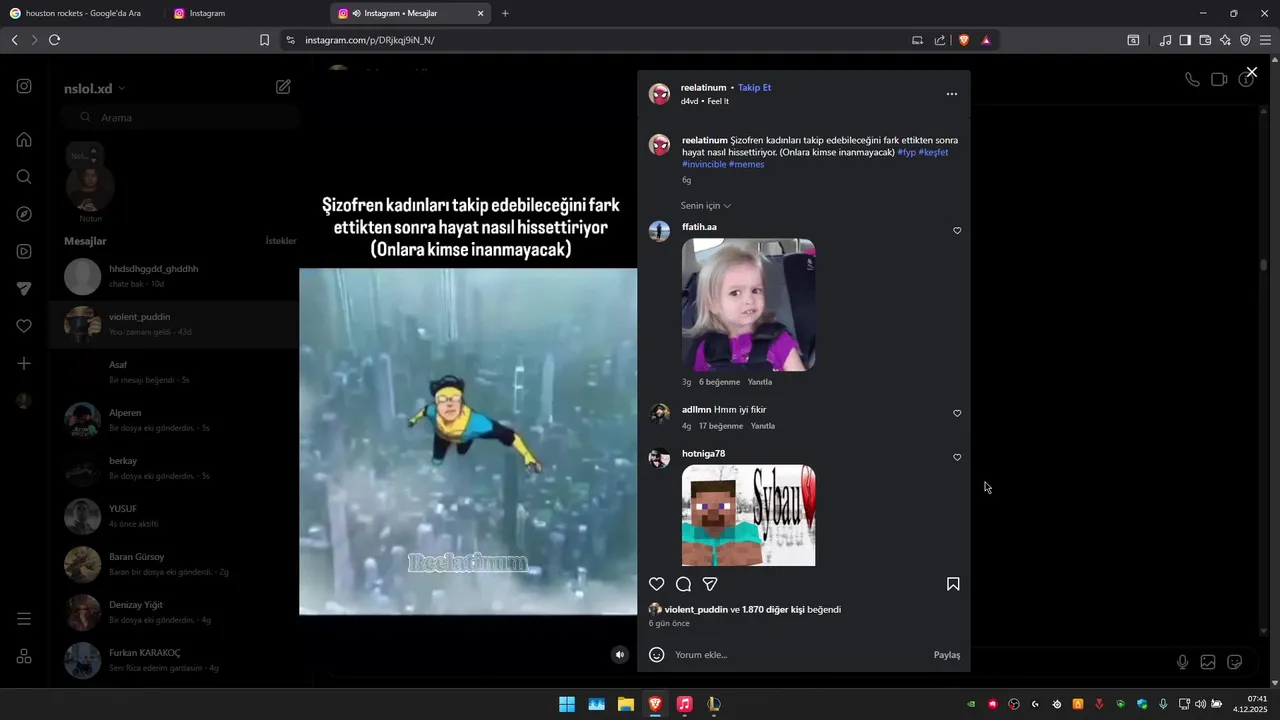Expand the 'Senin için' comment sort dropdown
The height and width of the screenshot is (720, 1280).
tap(706, 206)
